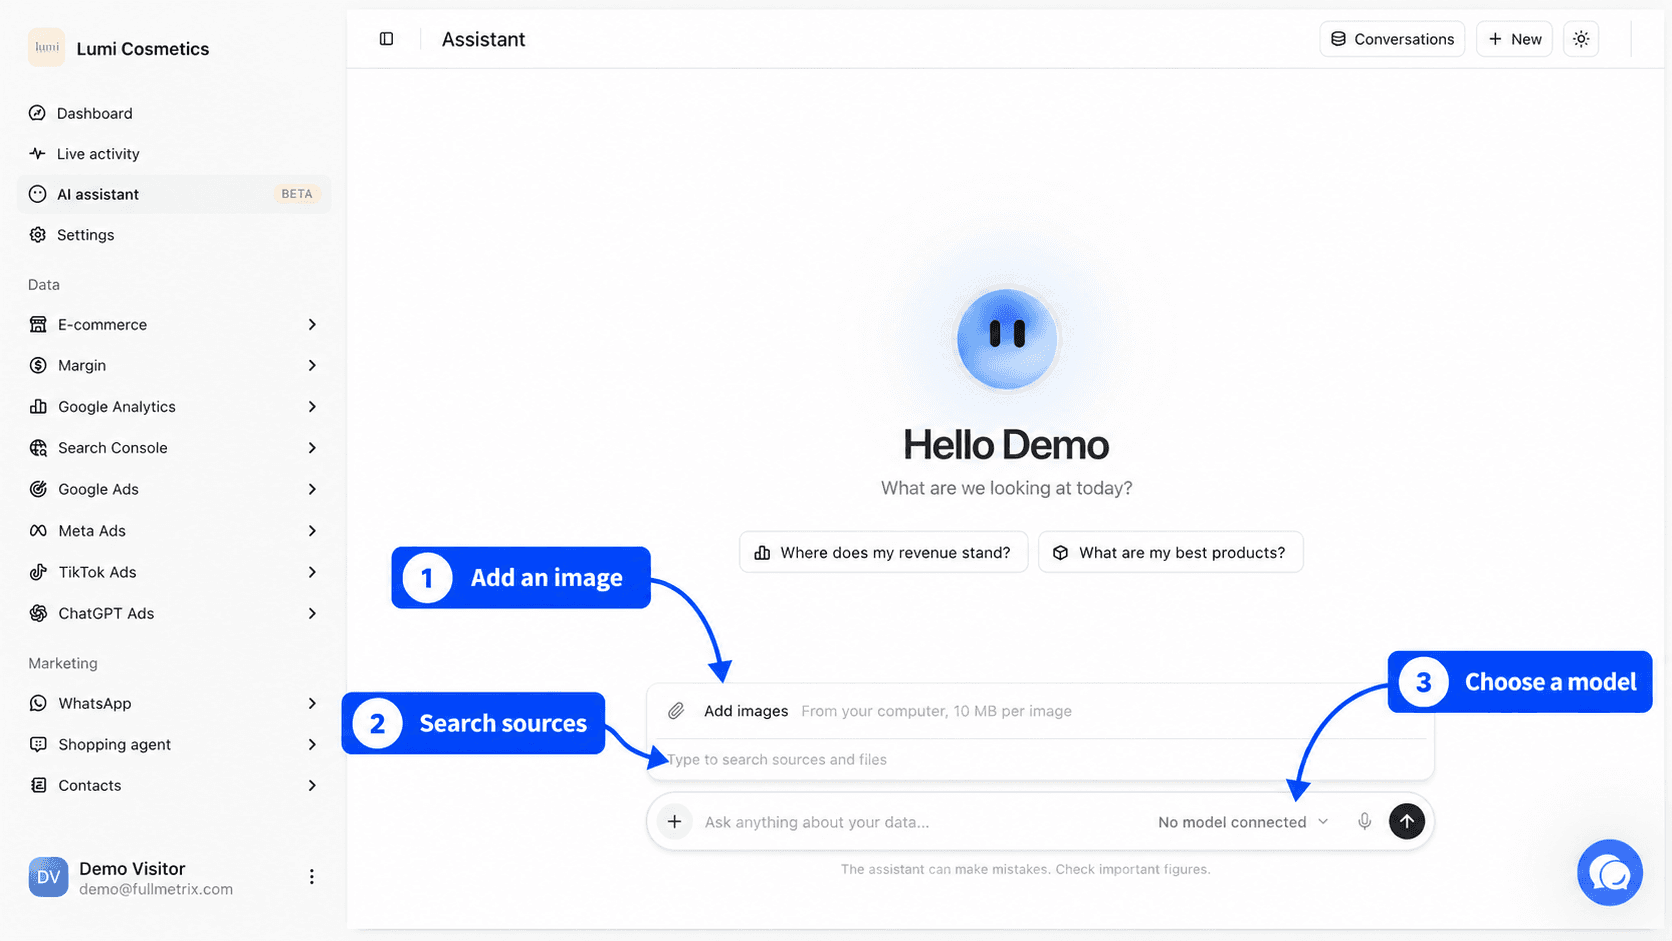
Task: Click the Google Ads target icon
Action: 38,489
